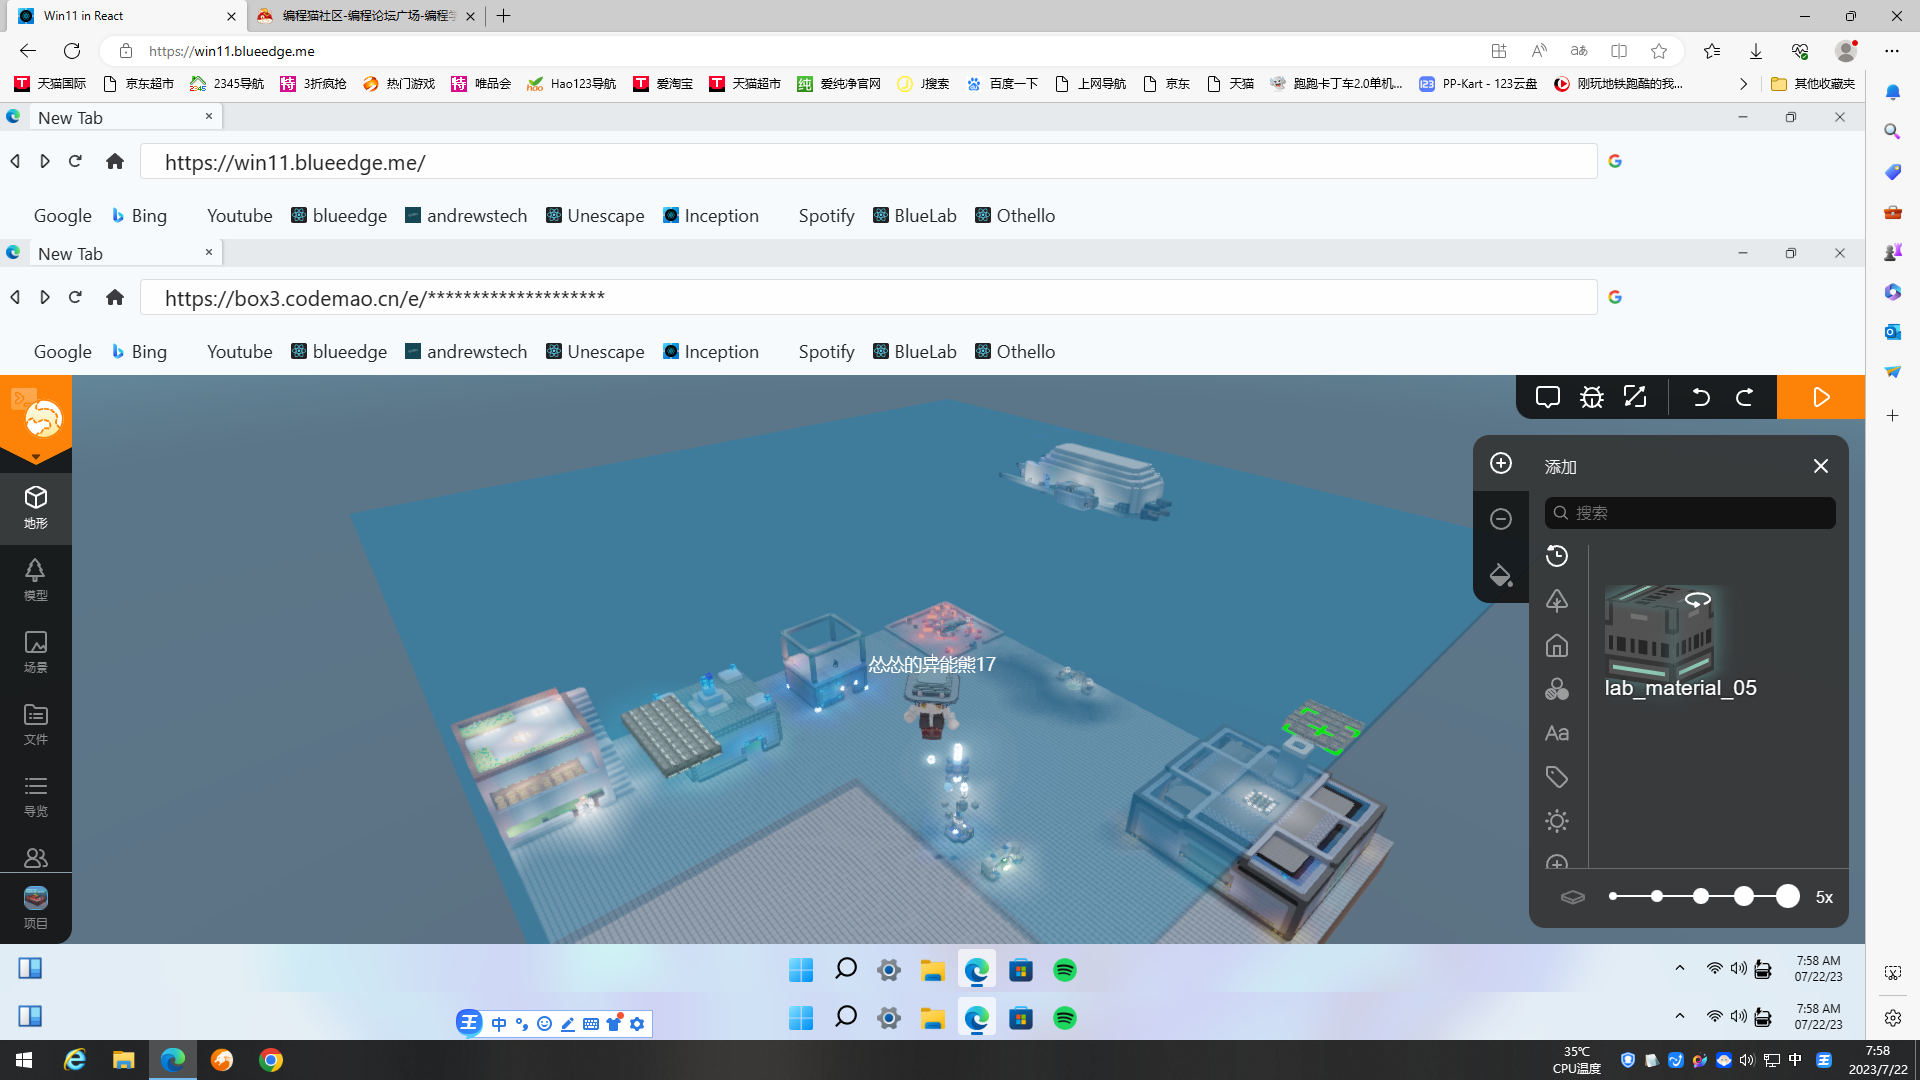The image size is (1920, 1080).
Task: Click the orange Box3 logo button
Action: (43, 419)
